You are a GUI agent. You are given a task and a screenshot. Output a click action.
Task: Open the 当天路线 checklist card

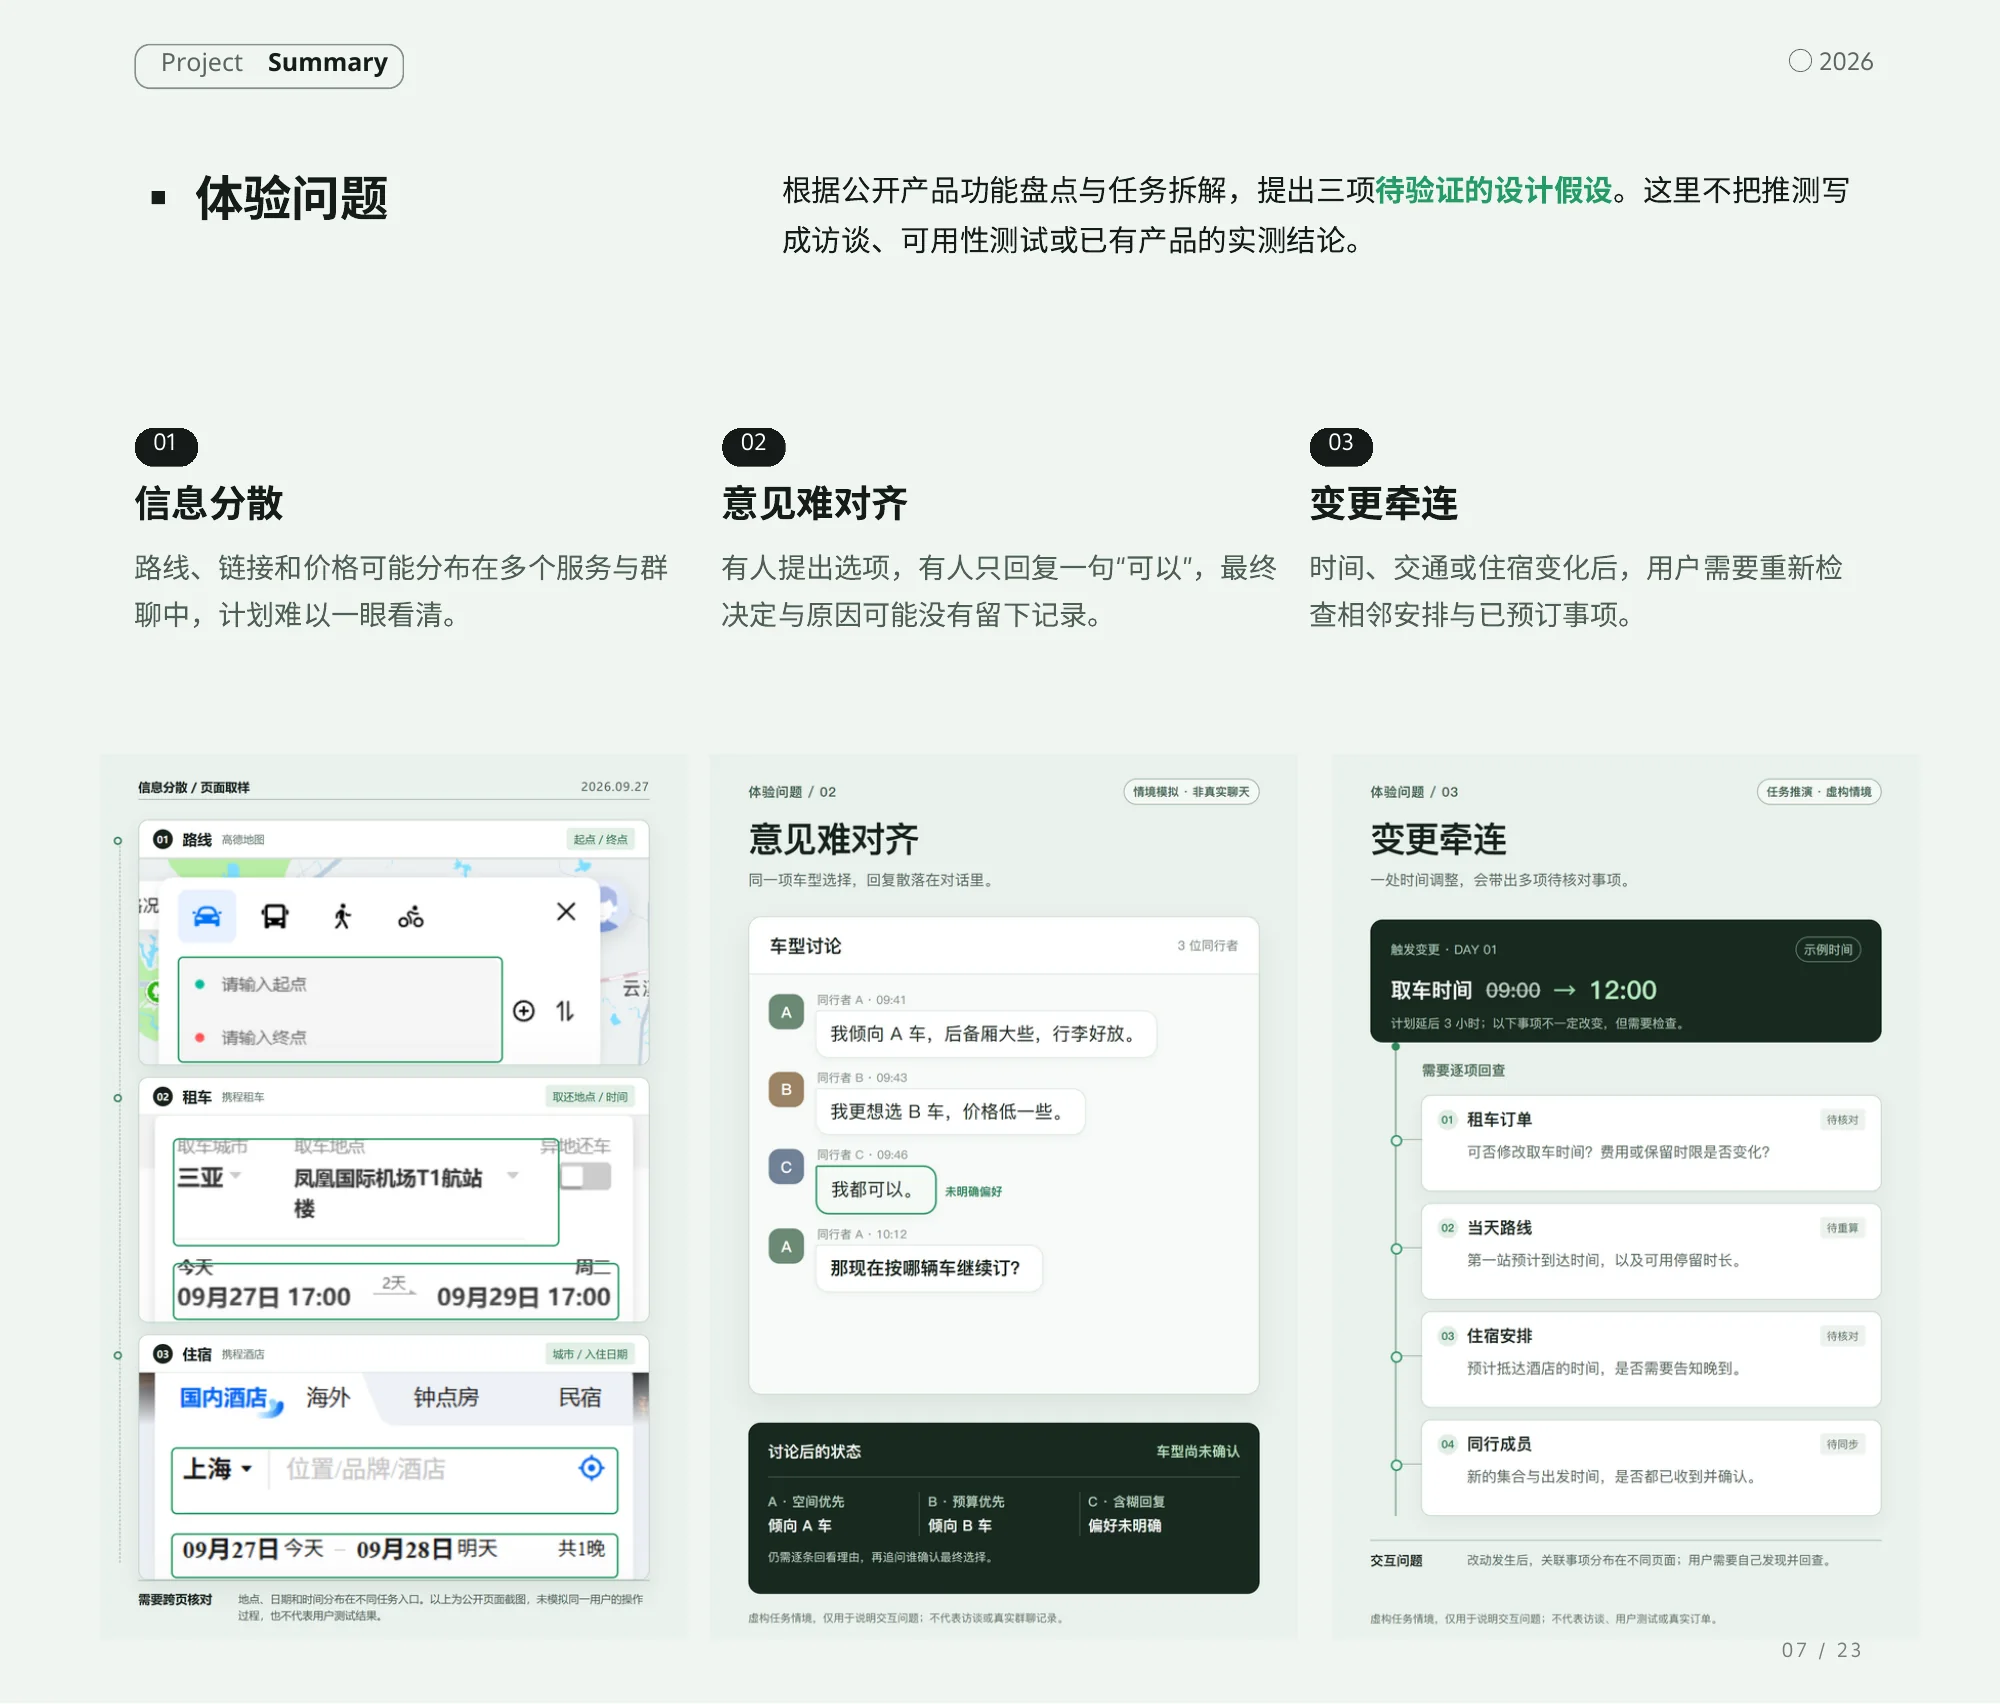(1651, 1251)
